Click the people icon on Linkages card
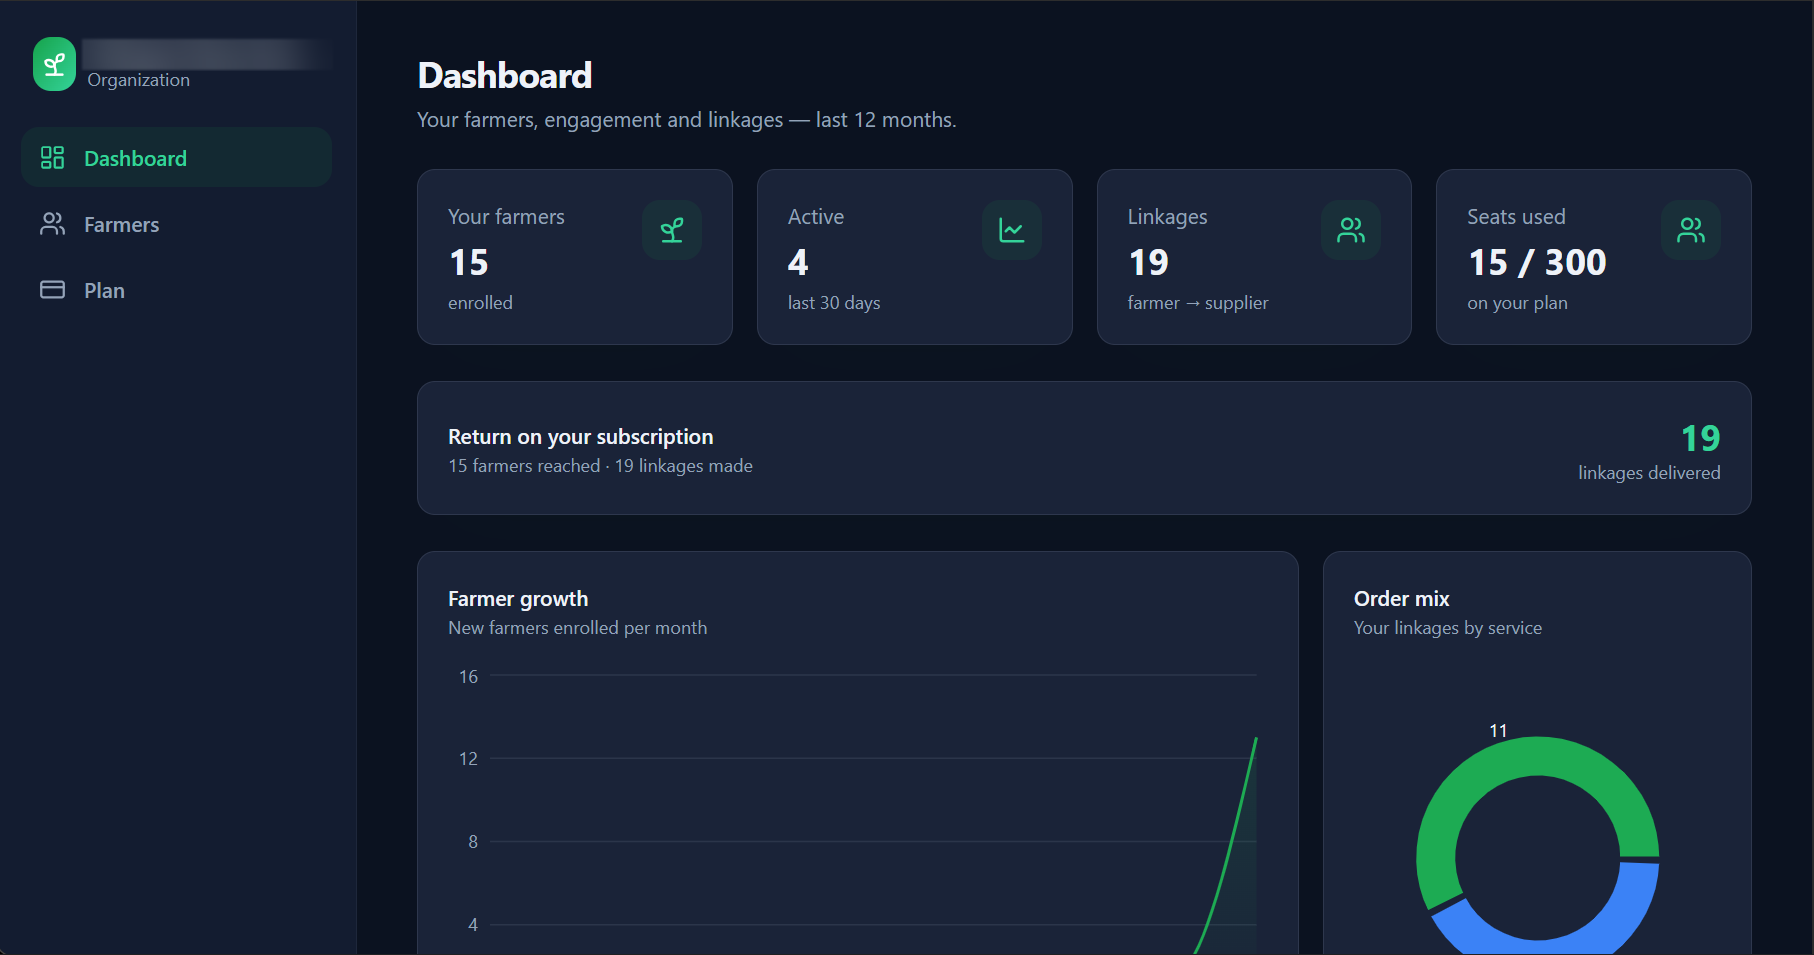The height and width of the screenshot is (955, 1814). coord(1351,230)
